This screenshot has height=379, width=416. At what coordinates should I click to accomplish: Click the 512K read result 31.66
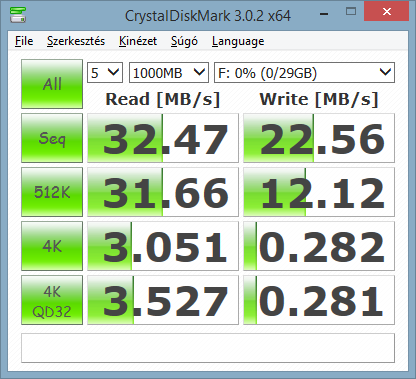[163, 192]
